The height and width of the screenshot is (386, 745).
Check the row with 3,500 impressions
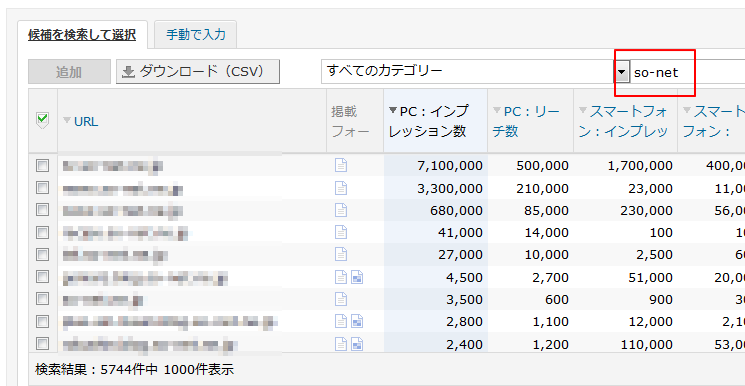pos(43,299)
